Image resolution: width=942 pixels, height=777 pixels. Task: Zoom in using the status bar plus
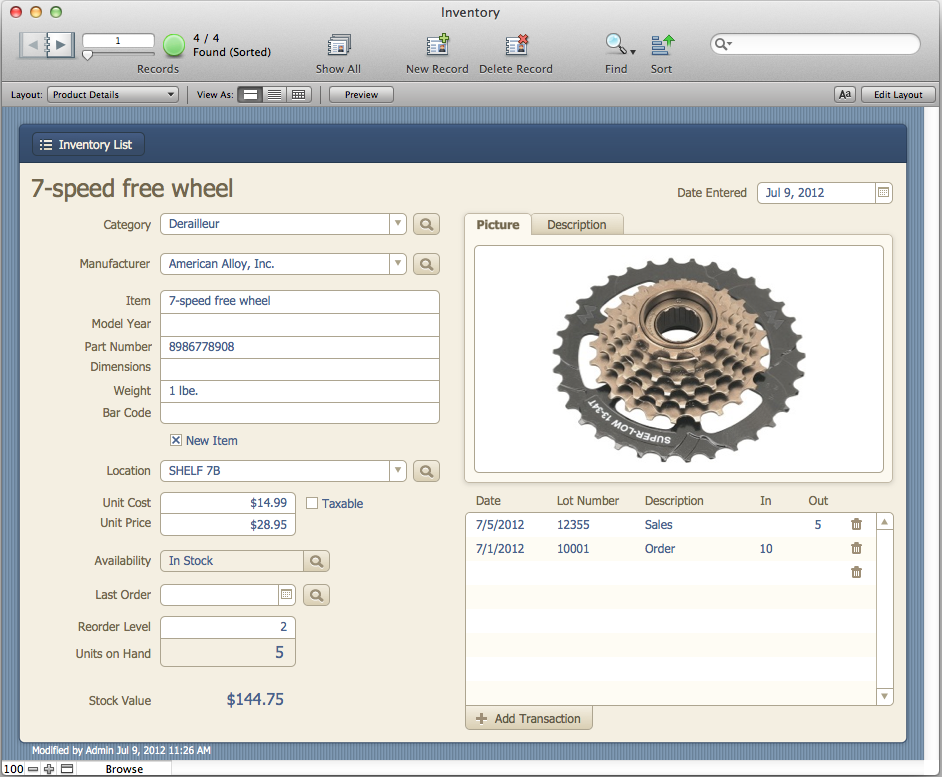[x=49, y=769]
